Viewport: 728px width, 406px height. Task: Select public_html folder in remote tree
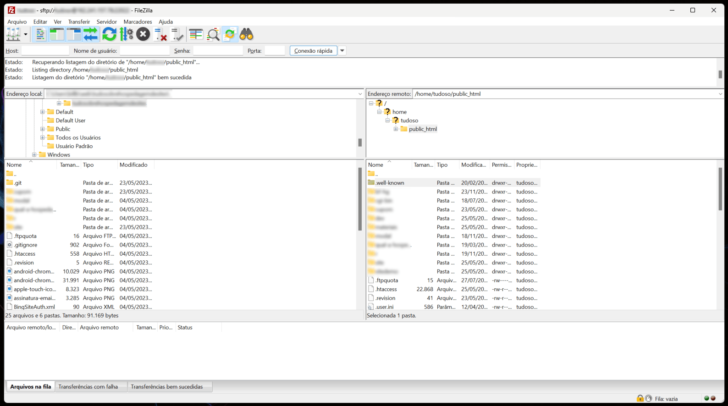coord(422,129)
